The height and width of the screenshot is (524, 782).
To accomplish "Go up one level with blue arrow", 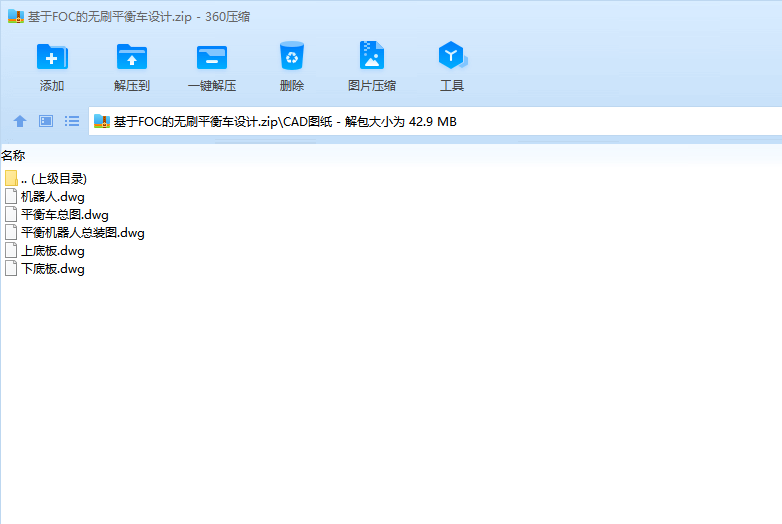I will coord(20,121).
